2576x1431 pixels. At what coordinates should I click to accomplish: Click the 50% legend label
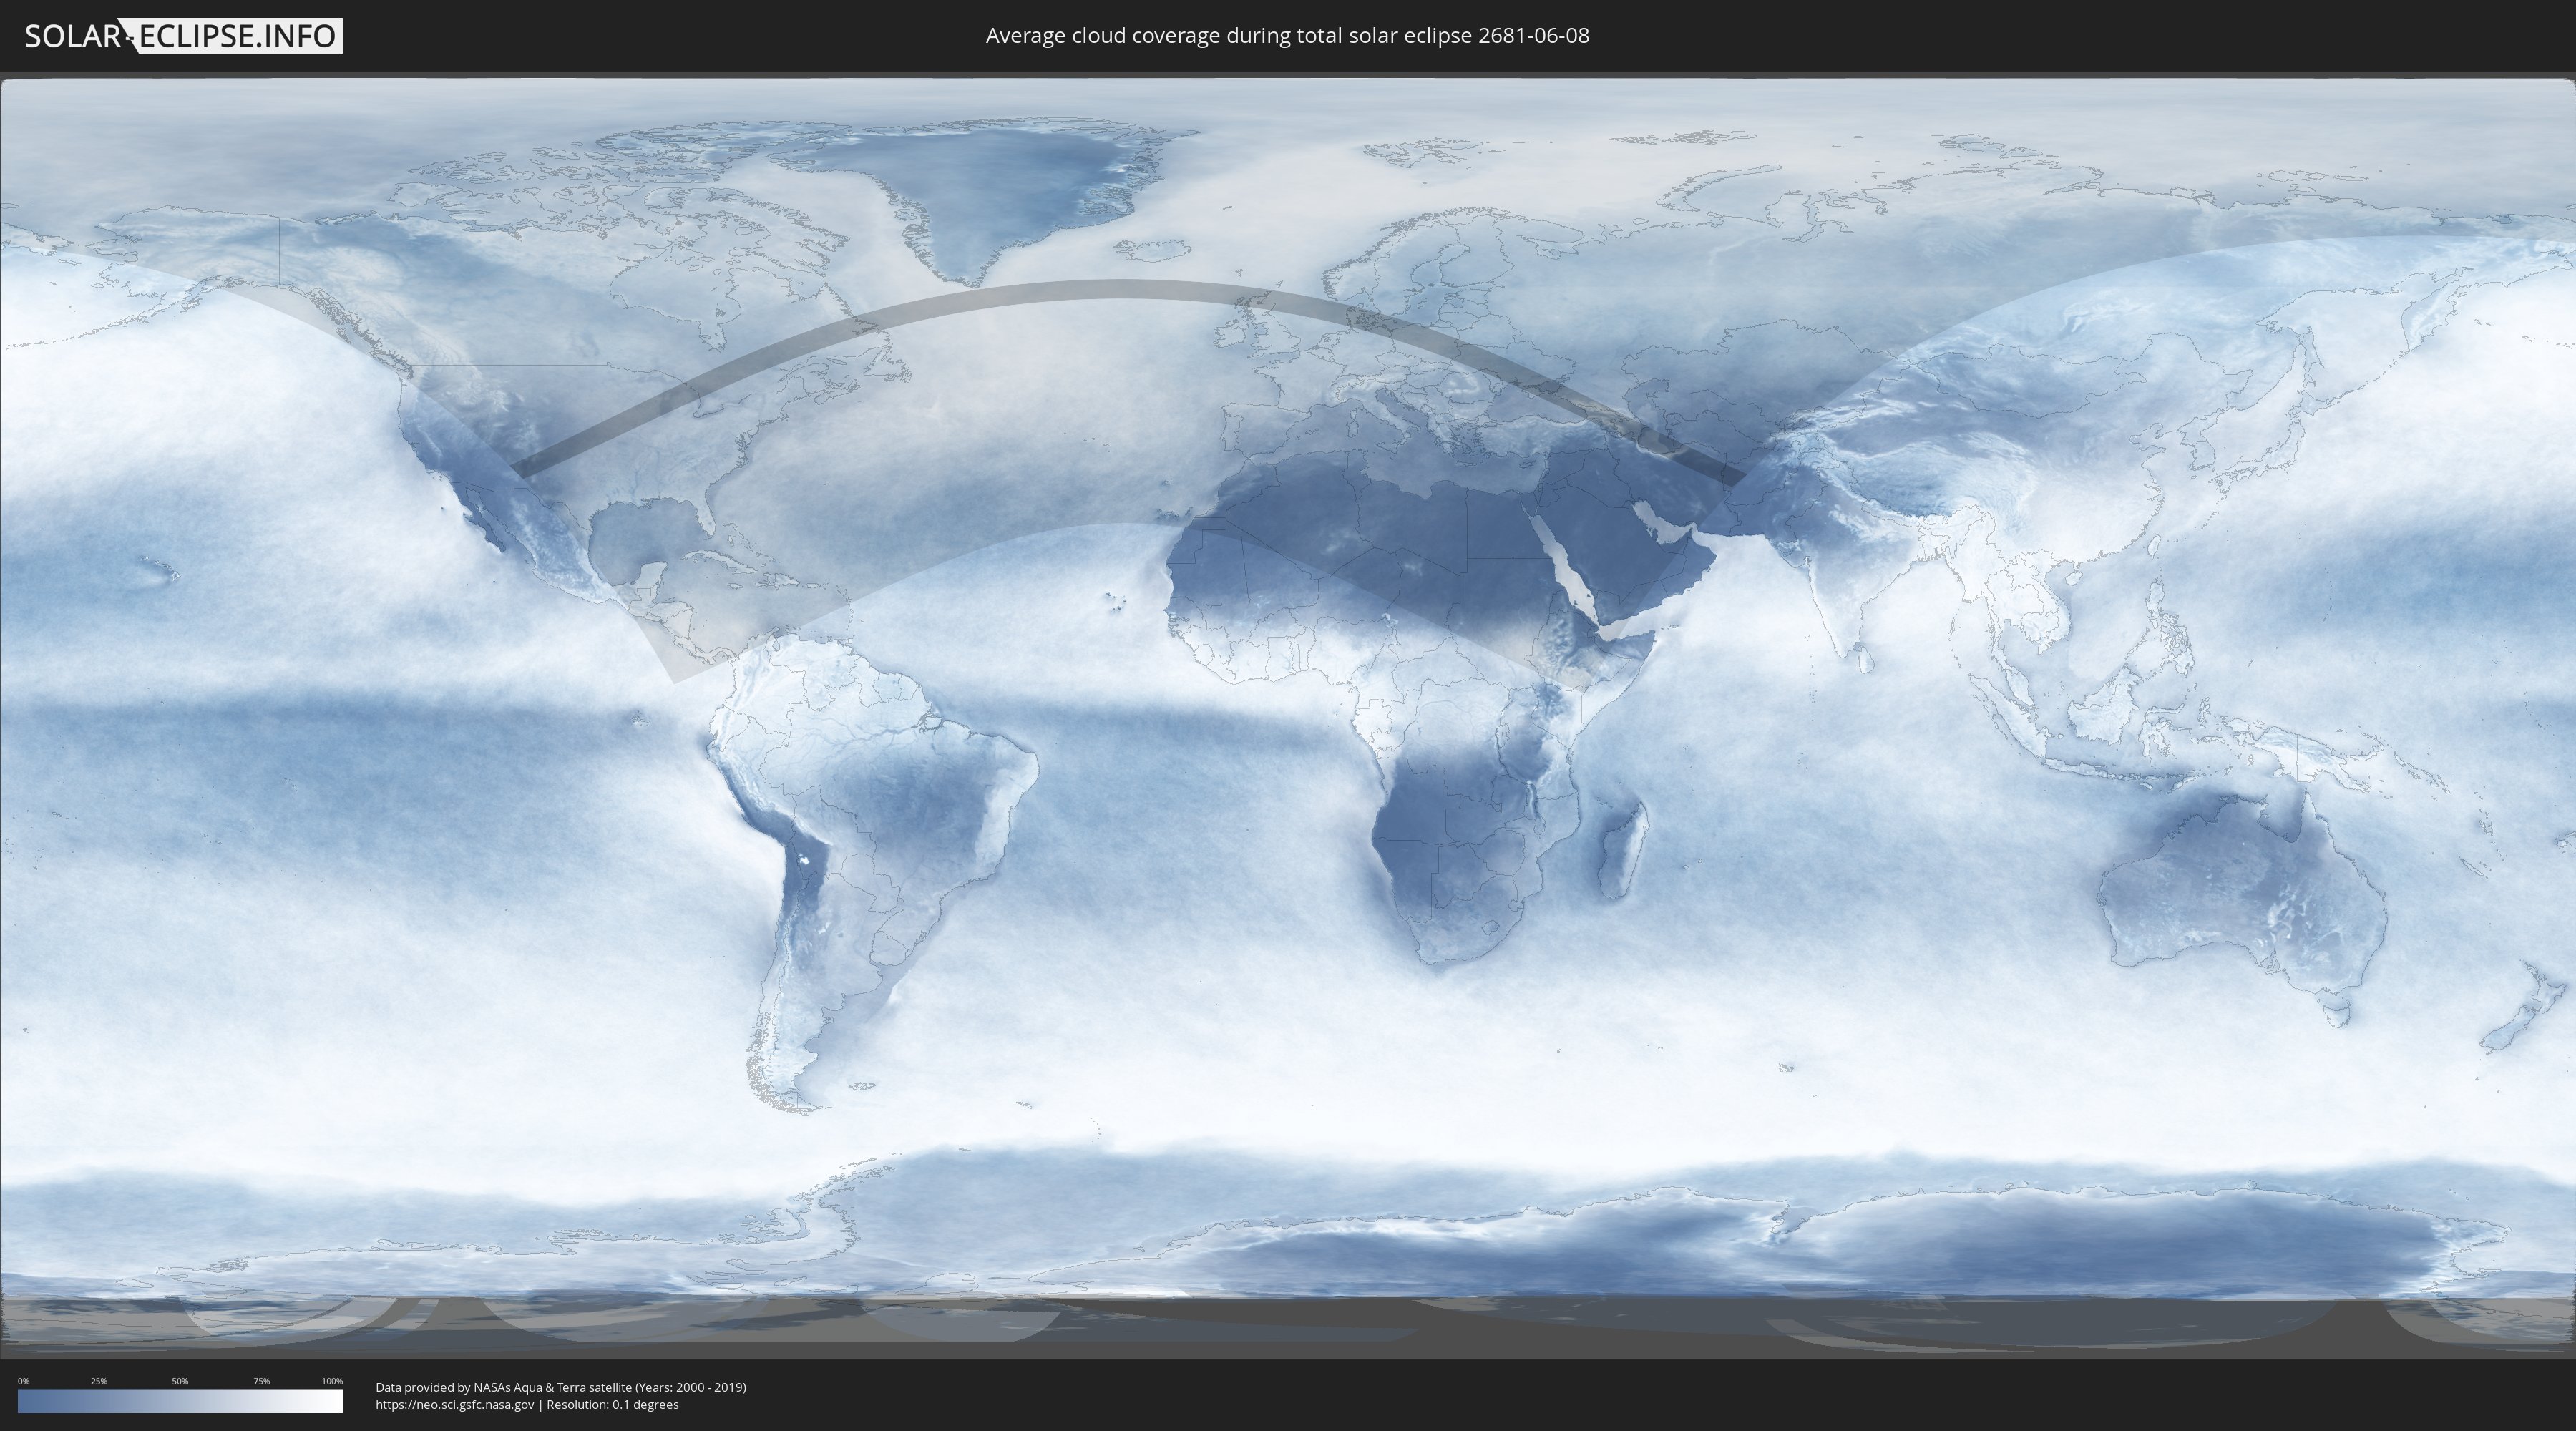tap(180, 1381)
